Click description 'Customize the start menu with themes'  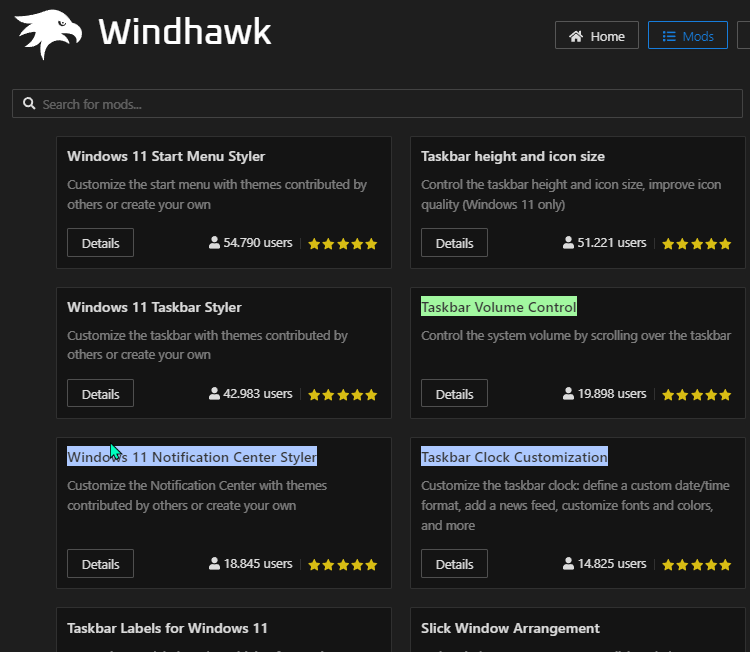(x=217, y=194)
